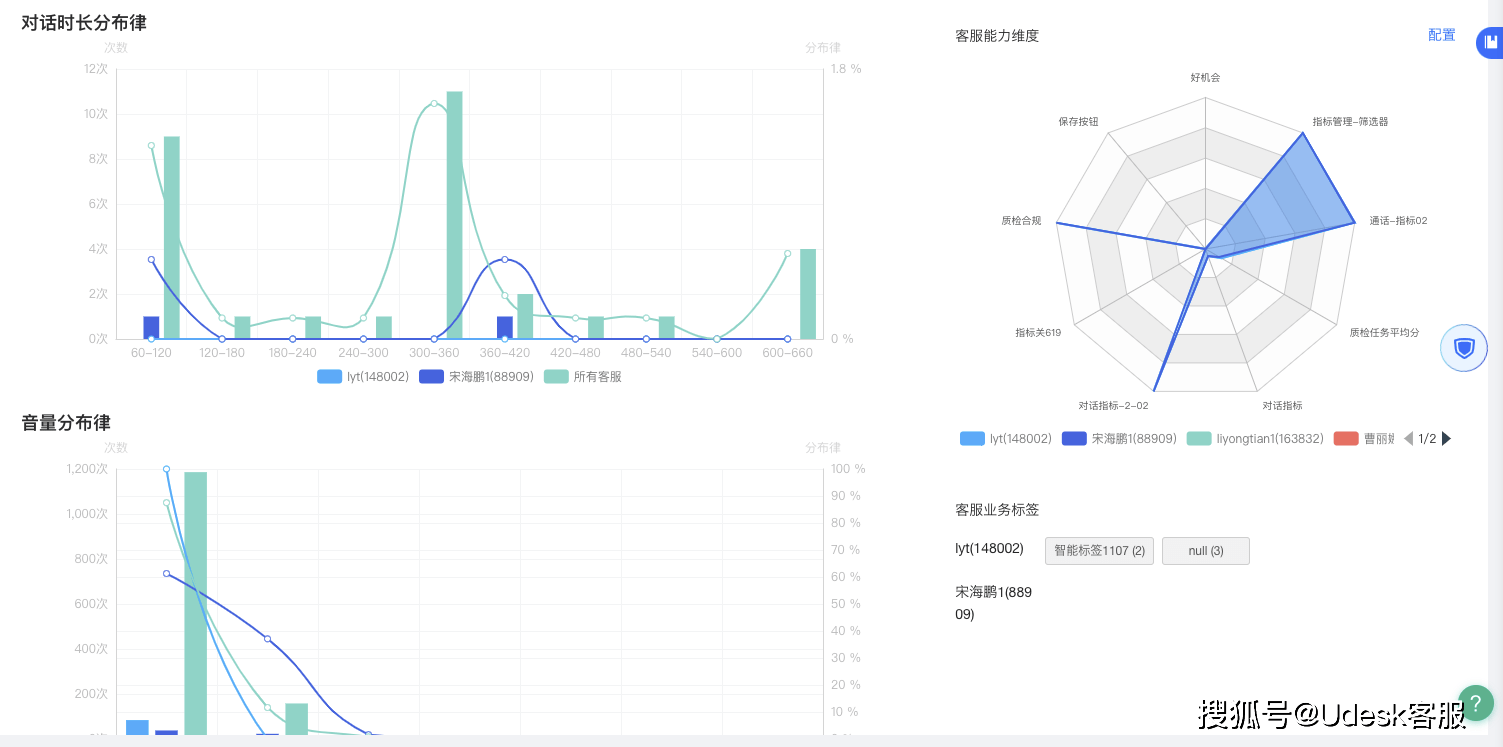Click the 通话-指标02 radar axis label

pyautogui.click(x=1398, y=220)
